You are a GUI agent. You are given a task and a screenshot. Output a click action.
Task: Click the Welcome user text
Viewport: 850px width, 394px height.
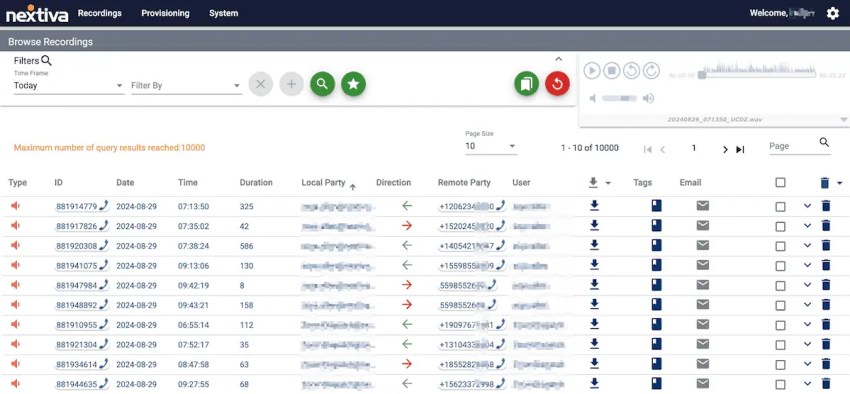pos(782,13)
